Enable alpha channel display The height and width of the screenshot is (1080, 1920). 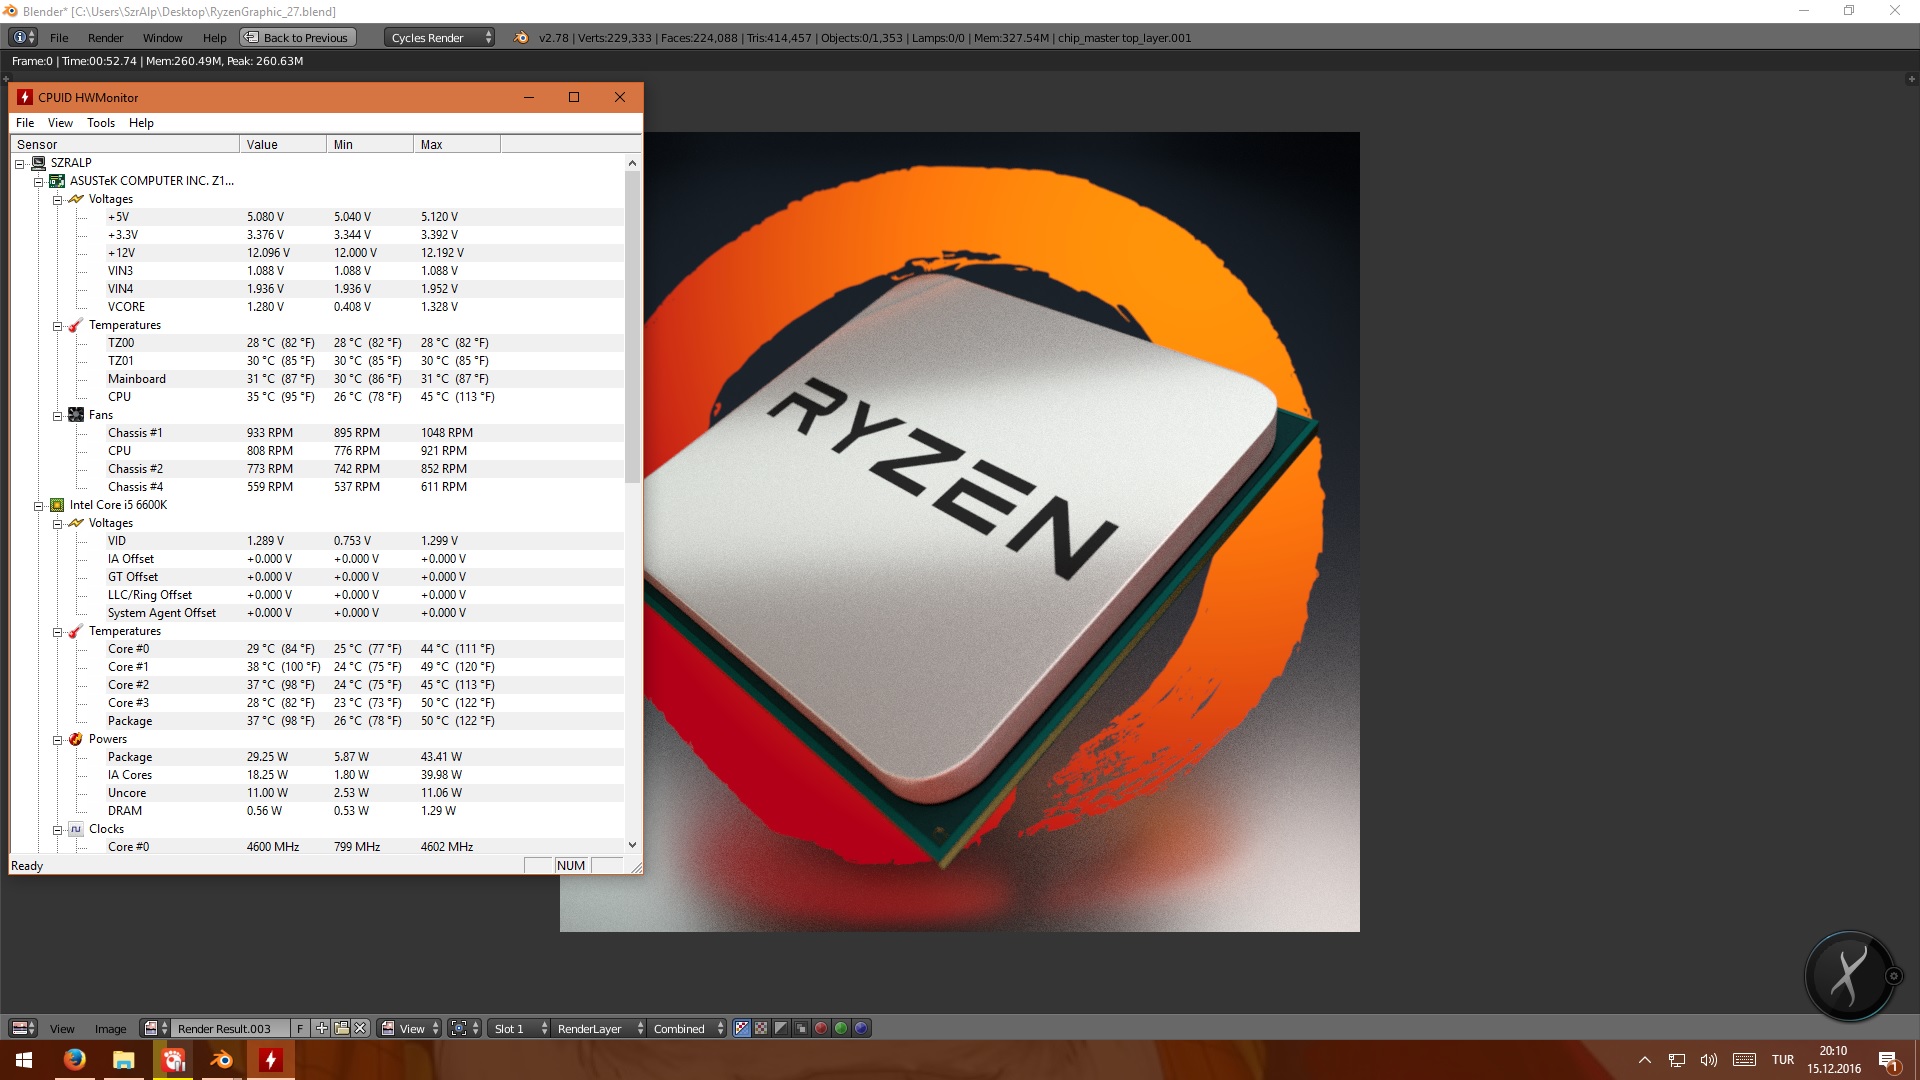[x=781, y=1028]
